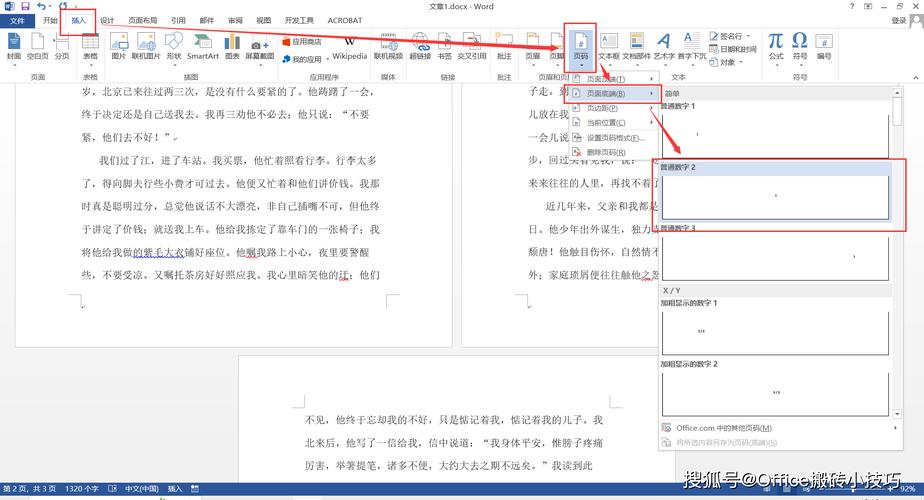Viewport: 924px width, 500px height.
Task: Click word count 1320 个字 in status bar
Action: point(81,489)
